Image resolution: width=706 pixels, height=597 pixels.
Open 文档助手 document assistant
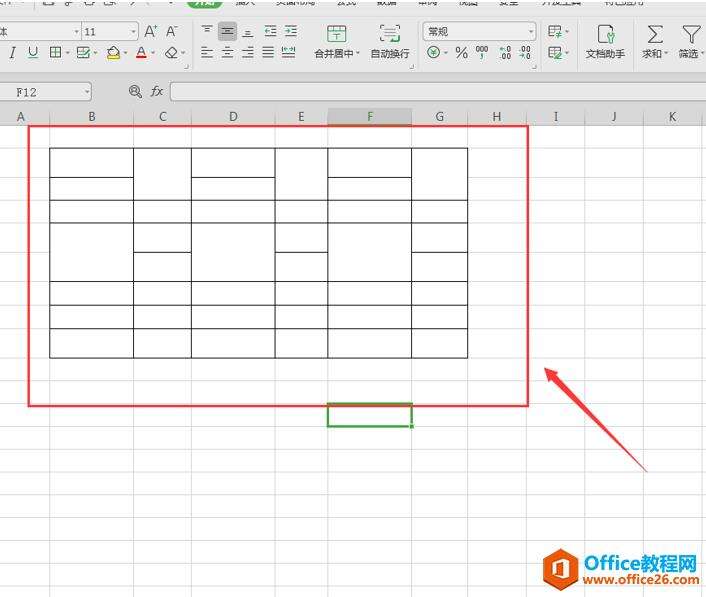tap(605, 41)
